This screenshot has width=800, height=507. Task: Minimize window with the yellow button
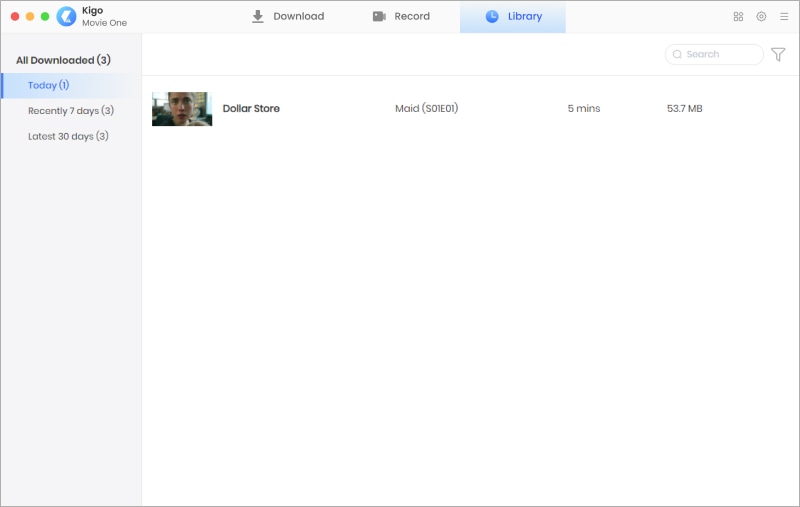pyautogui.click(x=30, y=16)
